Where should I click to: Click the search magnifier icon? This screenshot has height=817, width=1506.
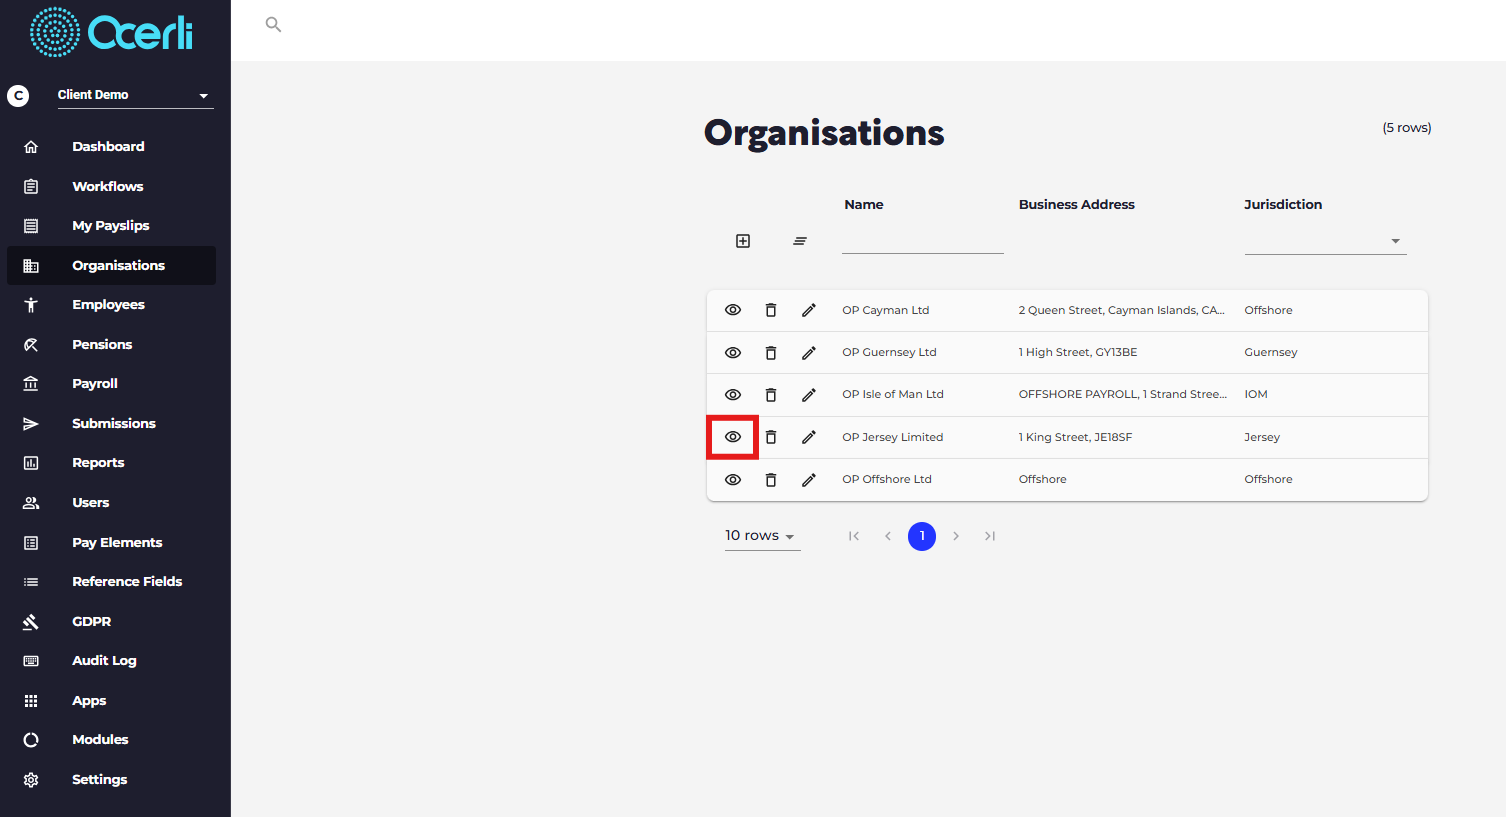click(x=273, y=24)
